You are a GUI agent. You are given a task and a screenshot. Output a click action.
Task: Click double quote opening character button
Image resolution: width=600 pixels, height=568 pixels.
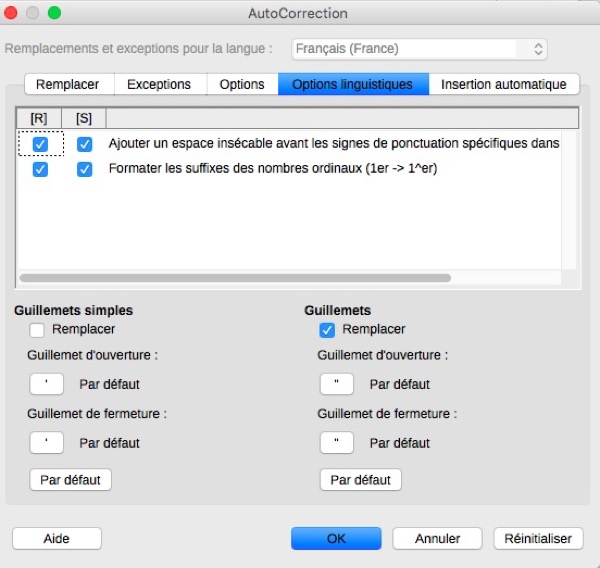(337, 384)
